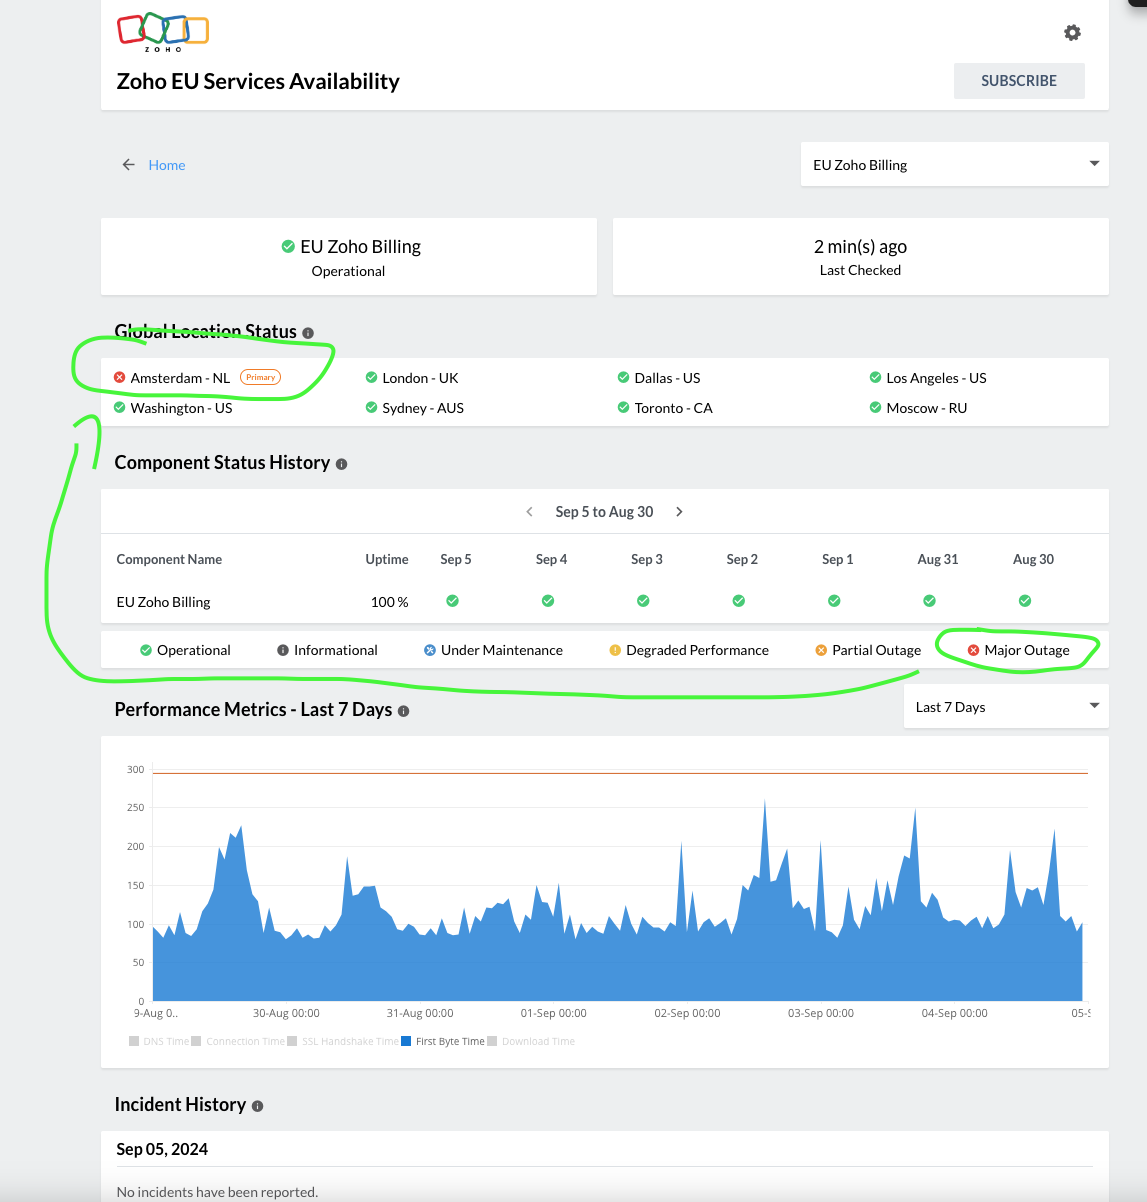Click the No incidents have been reported text
Screen dimensions: 1147x1202
click(217, 1192)
